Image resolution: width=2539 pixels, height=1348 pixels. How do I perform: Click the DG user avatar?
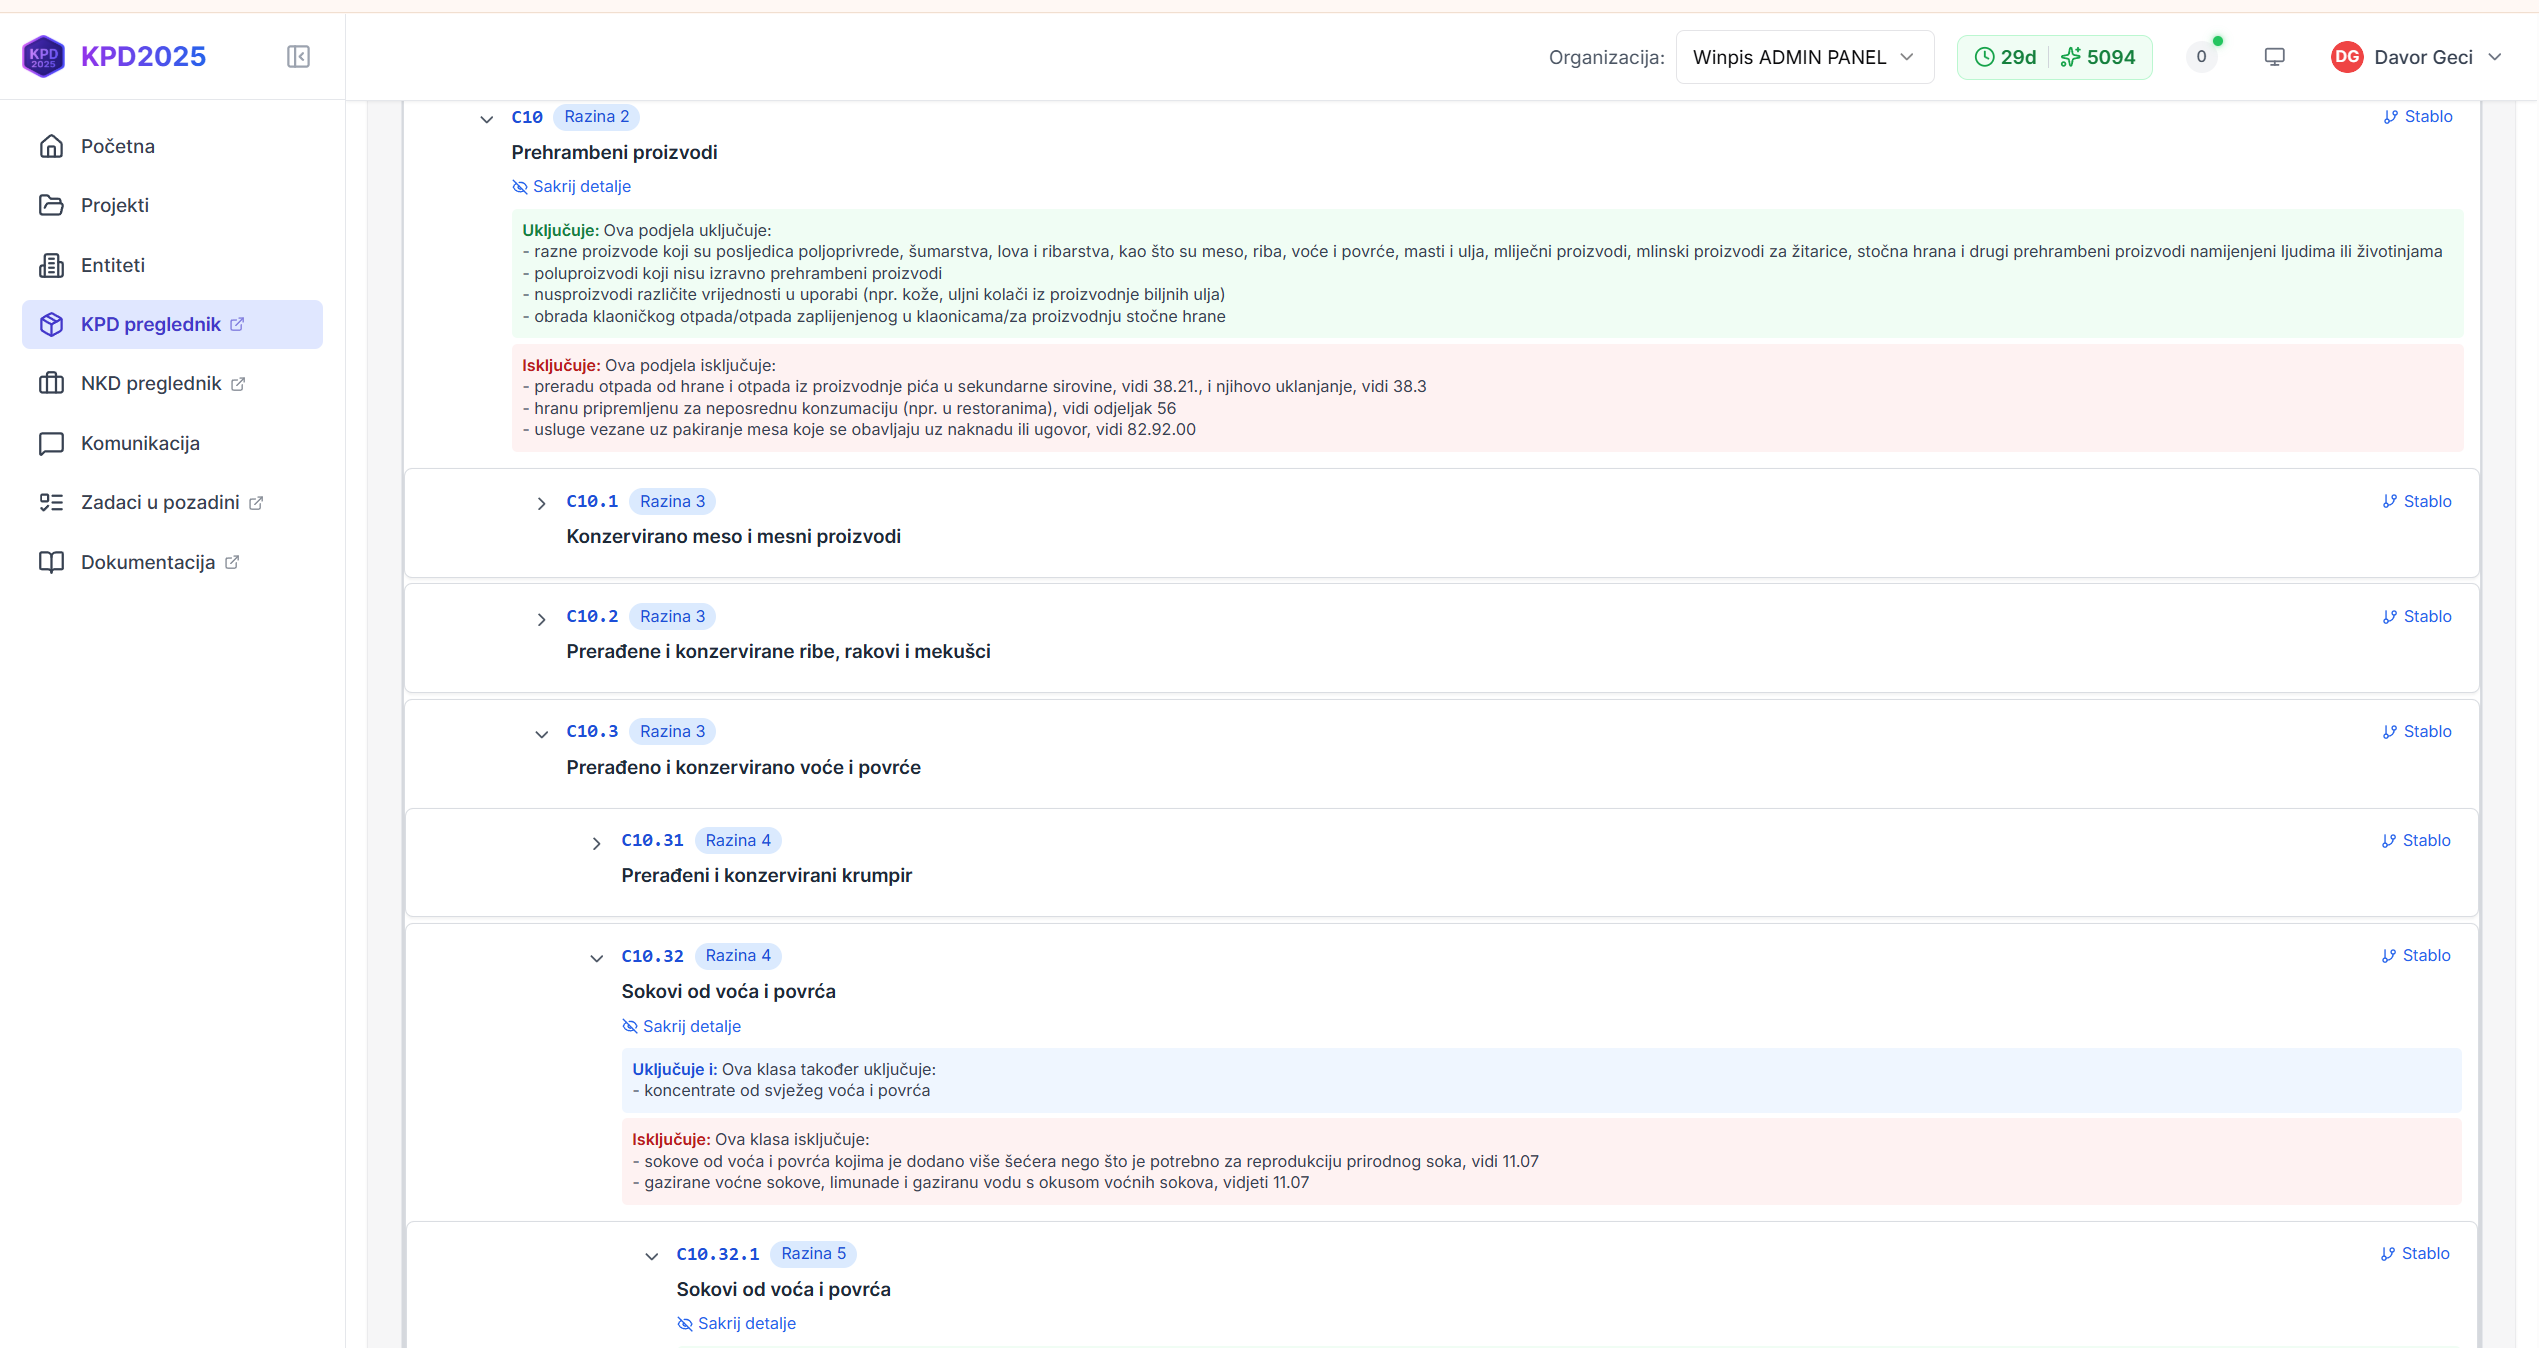point(2346,57)
